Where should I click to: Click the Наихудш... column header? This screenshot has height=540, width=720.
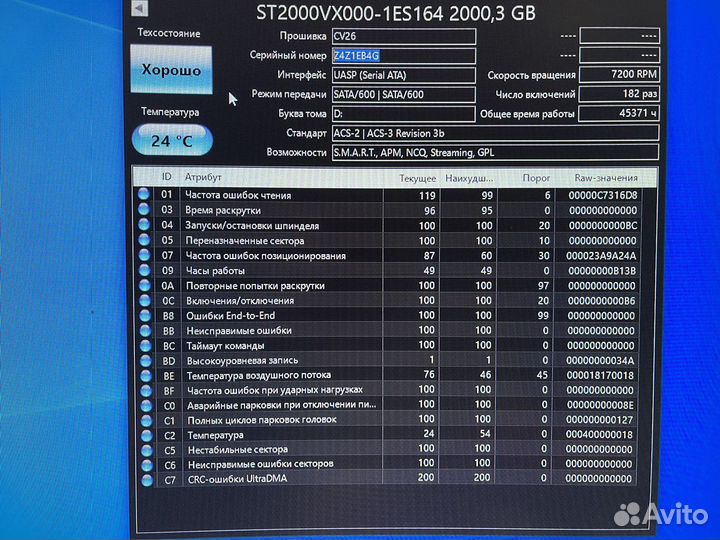[469, 178]
